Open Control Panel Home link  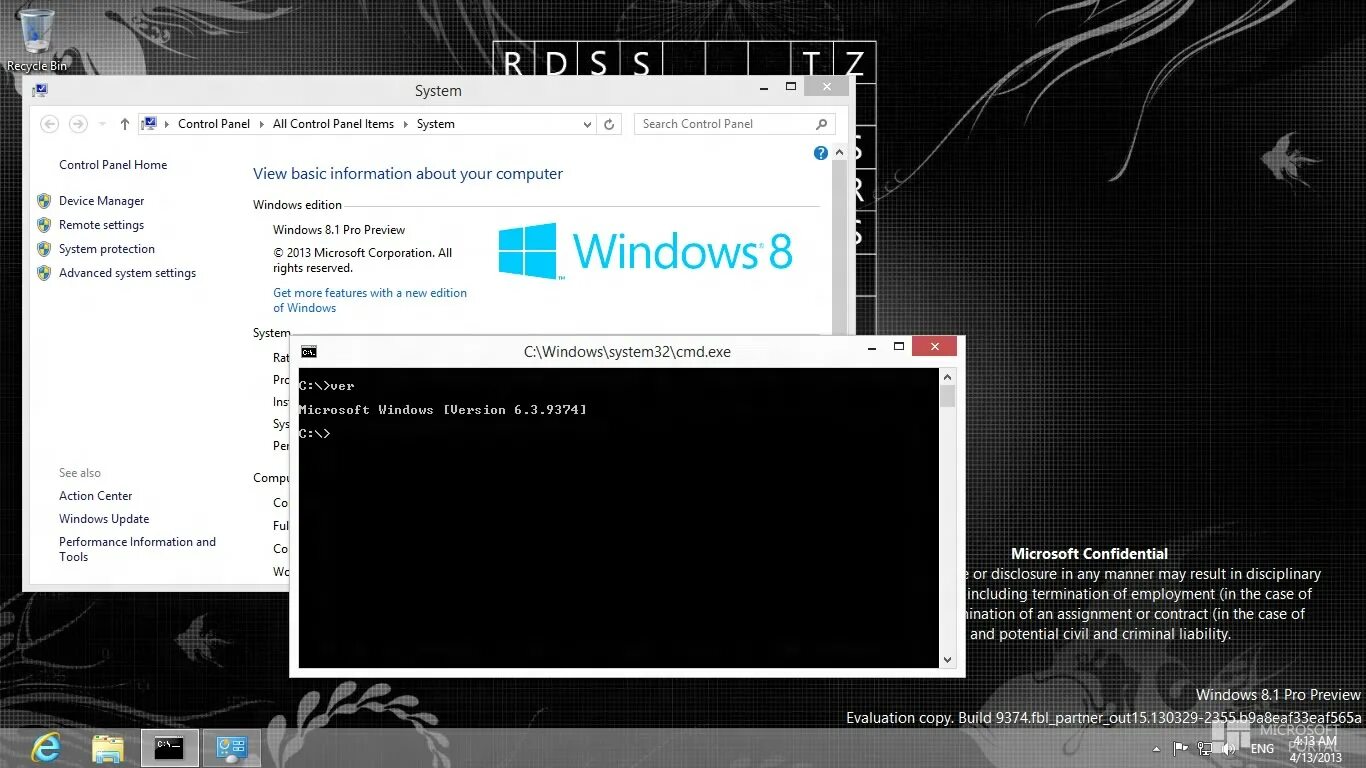pos(113,165)
